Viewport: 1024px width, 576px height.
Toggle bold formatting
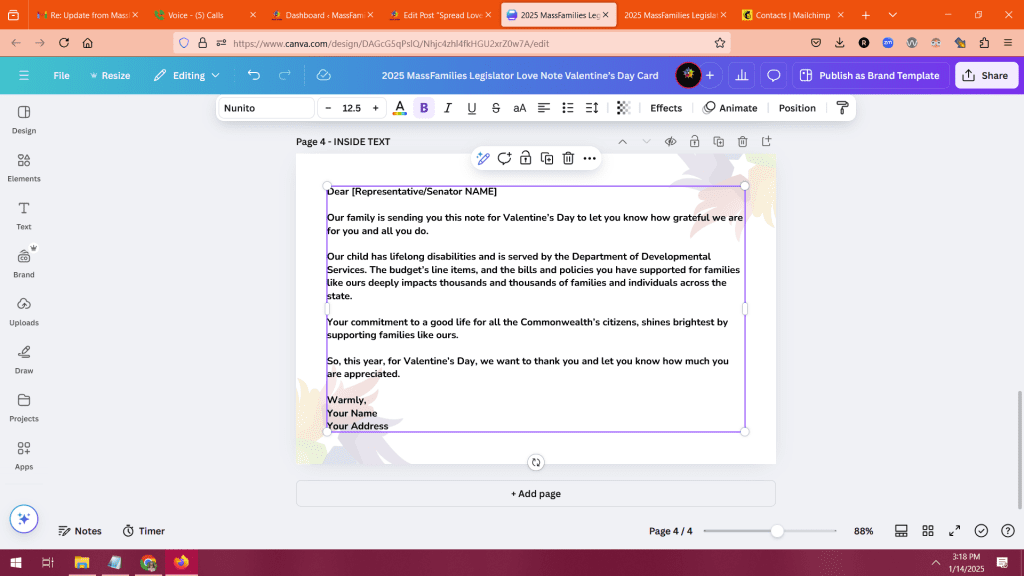coord(424,108)
